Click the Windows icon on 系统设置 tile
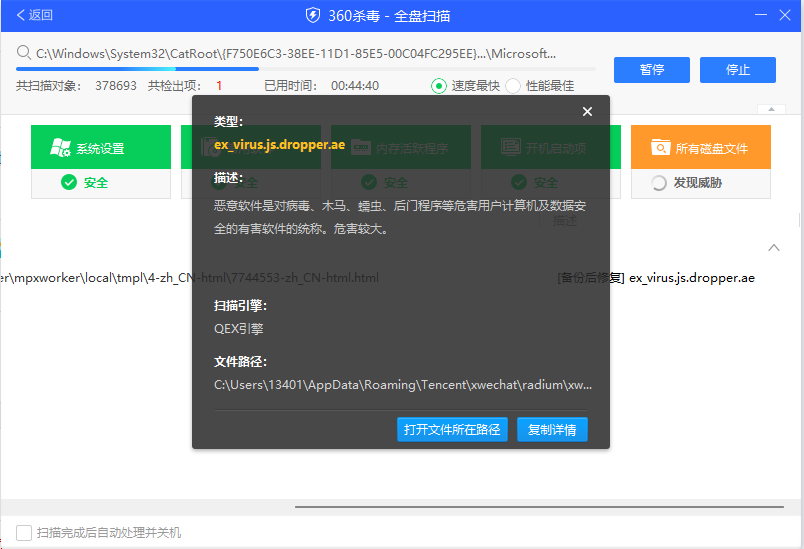The width and height of the screenshot is (804, 549). pos(61,148)
